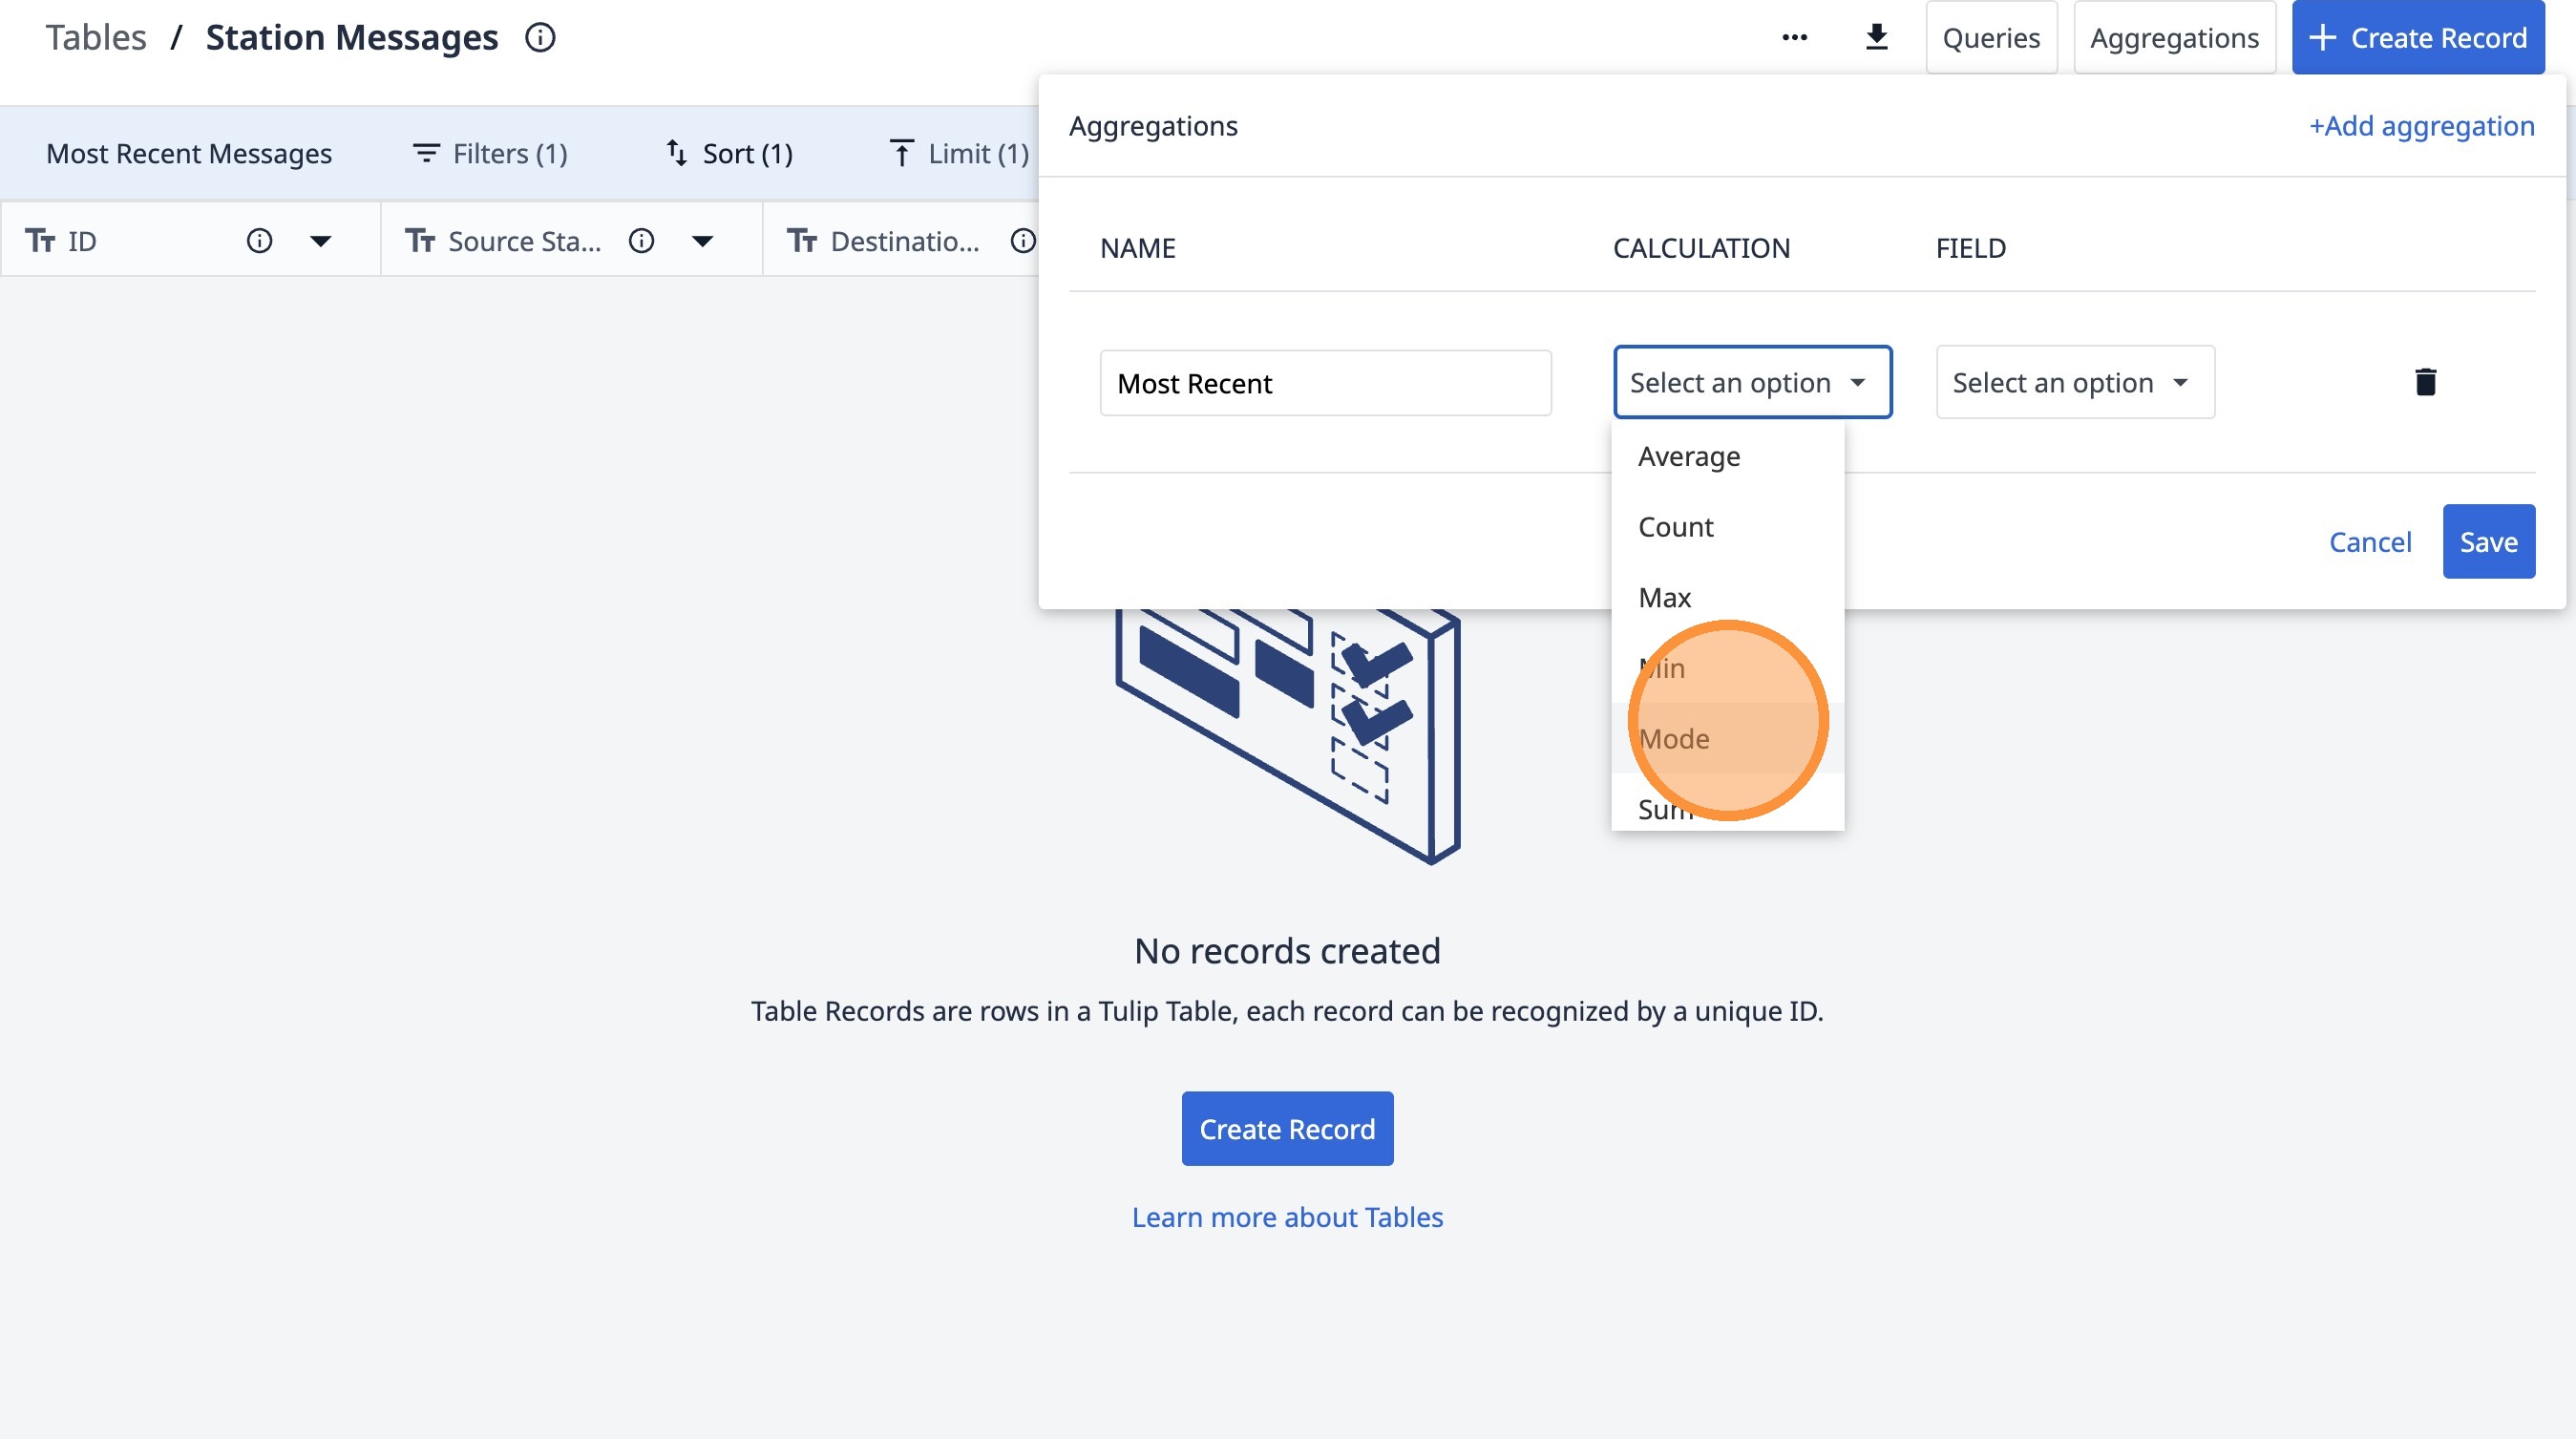Choose Mode from the calculation list

[1674, 739]
